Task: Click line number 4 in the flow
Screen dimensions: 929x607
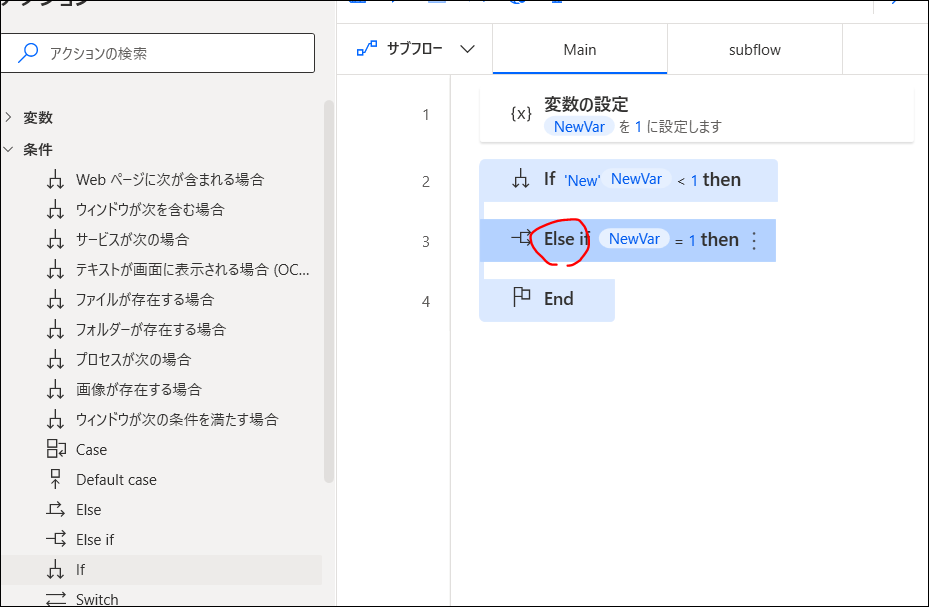Action: [x=425, y=302]
